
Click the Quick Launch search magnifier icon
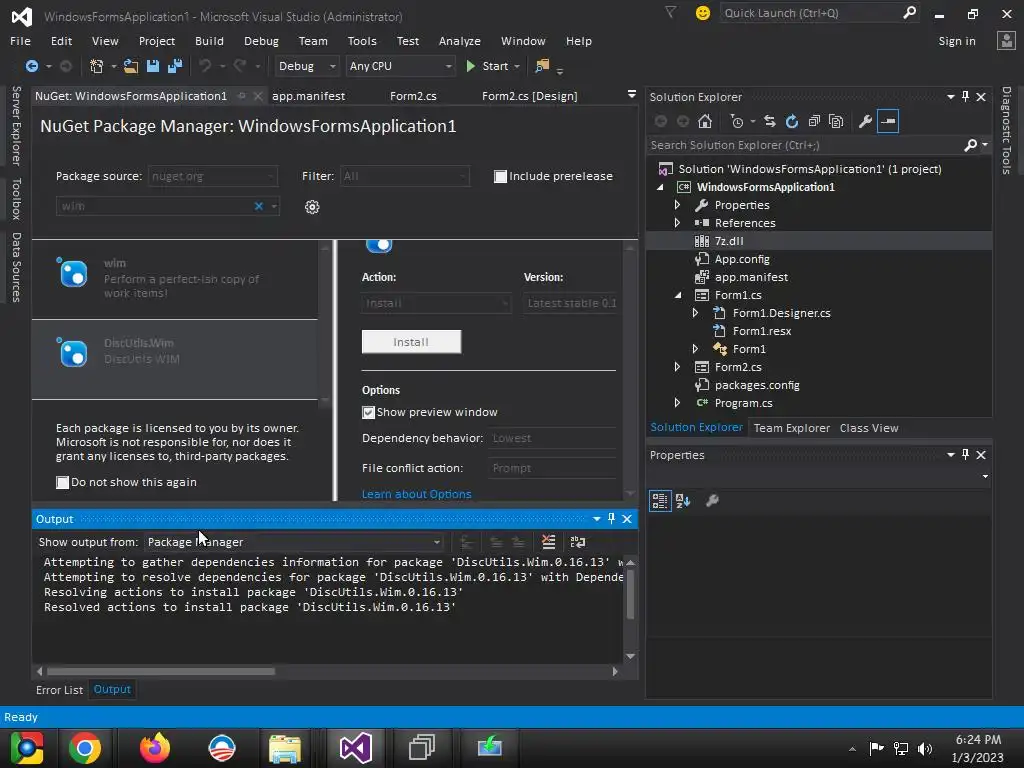[x=909, y=13]
